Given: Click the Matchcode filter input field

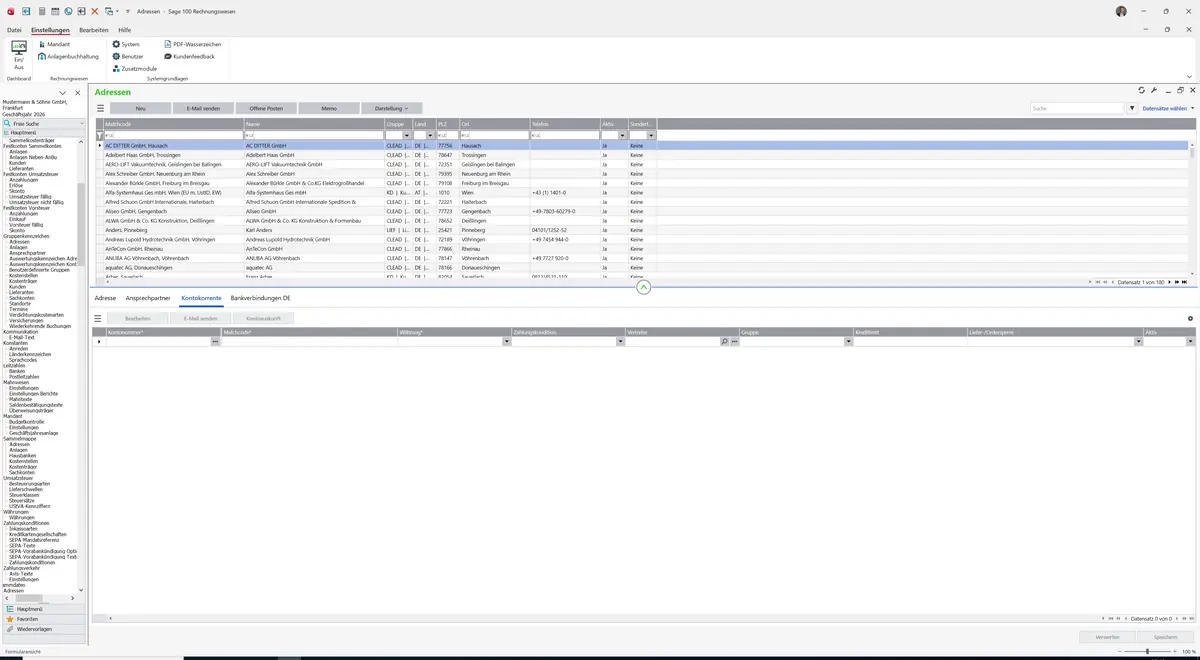Looking at the screenshot, I should [x=173, y=135].
